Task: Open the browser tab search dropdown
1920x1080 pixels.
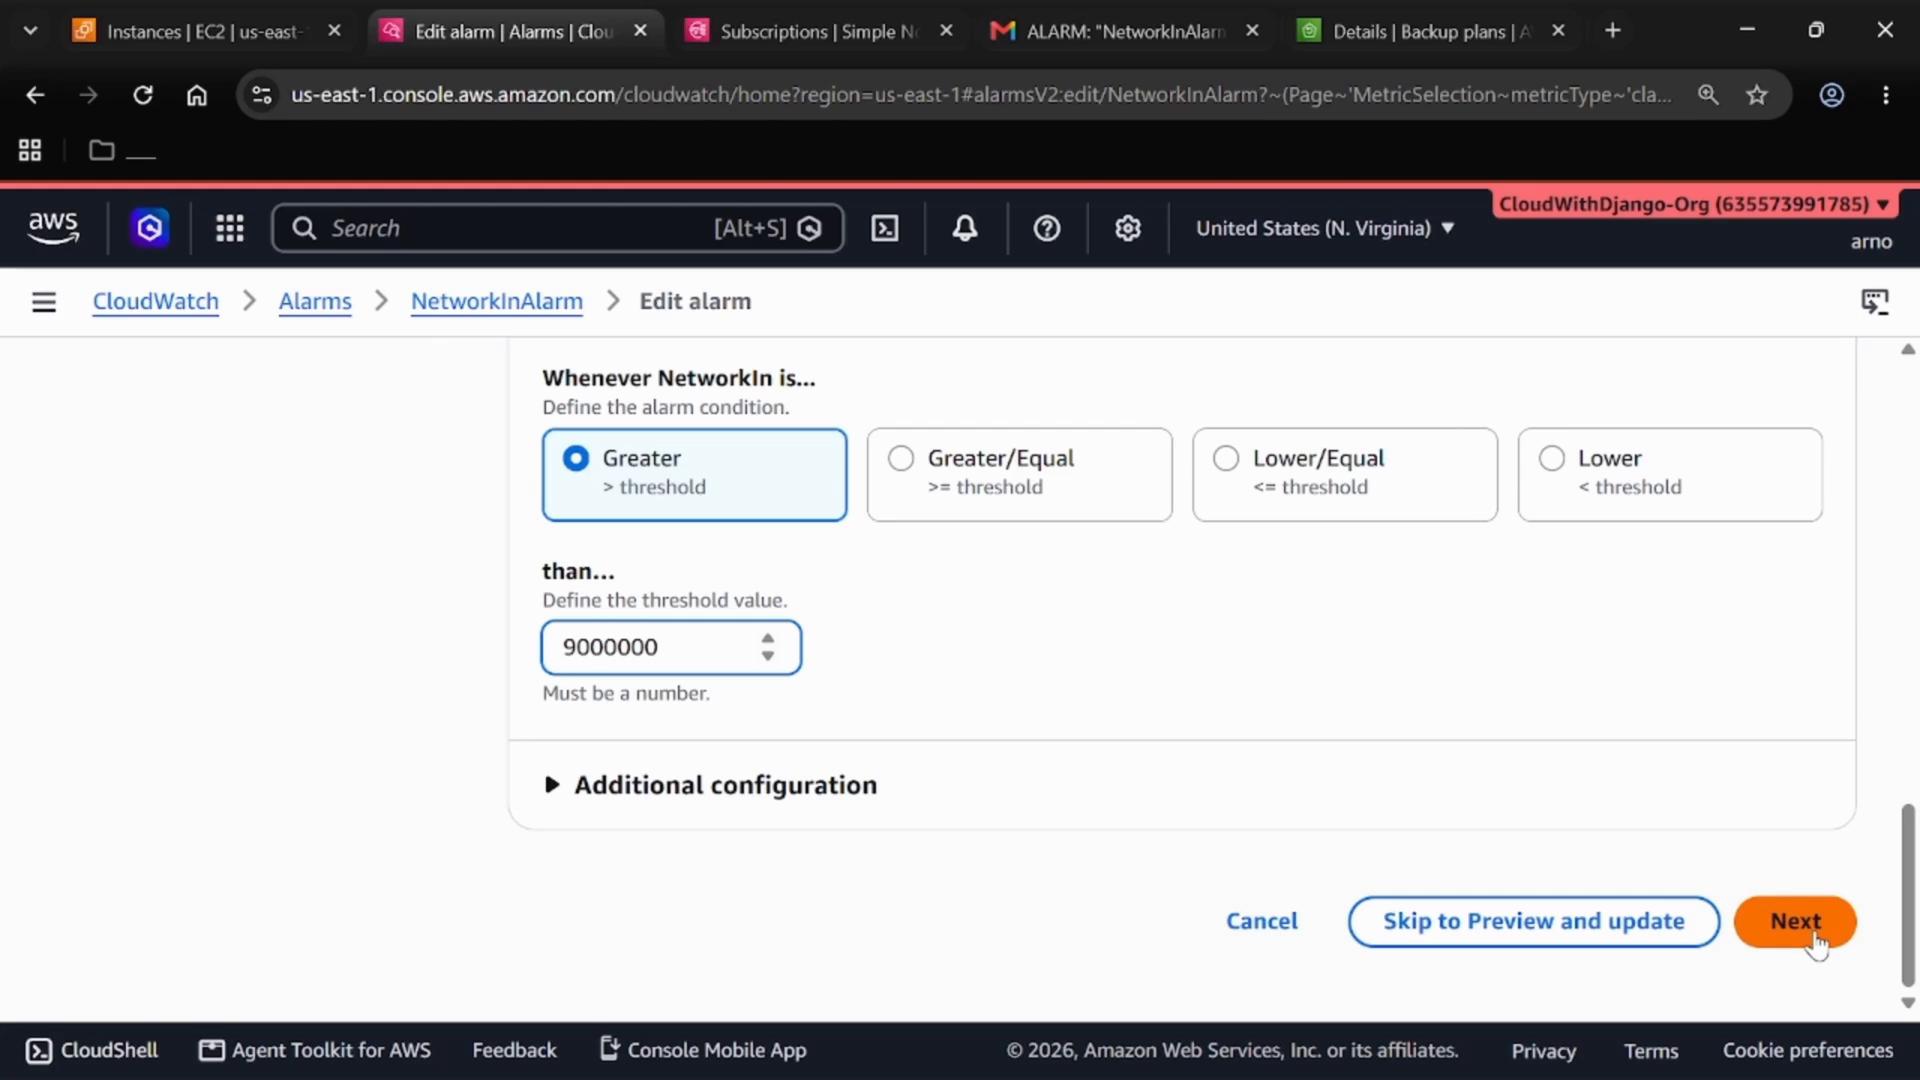Action: point(30,31)
